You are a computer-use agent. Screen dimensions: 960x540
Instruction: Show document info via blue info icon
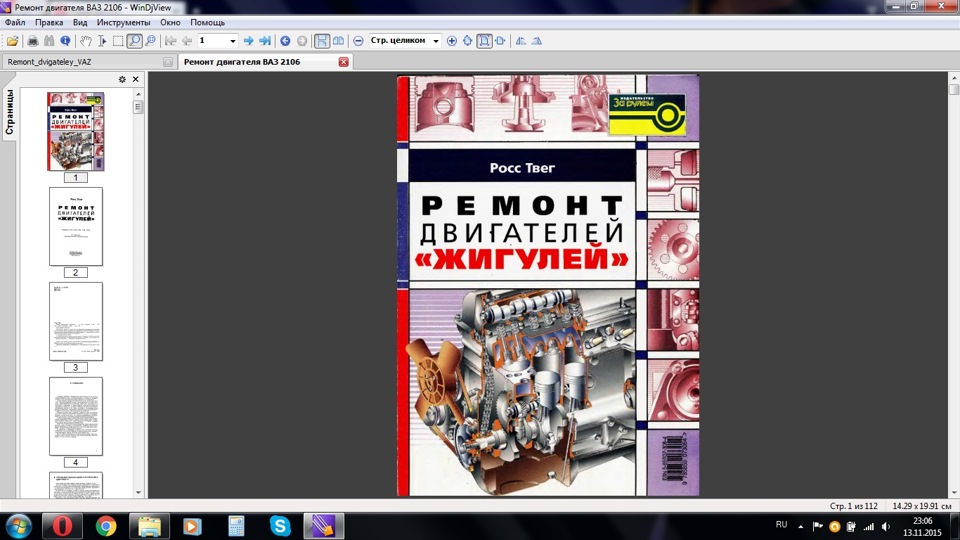click(x=65, y=41)
